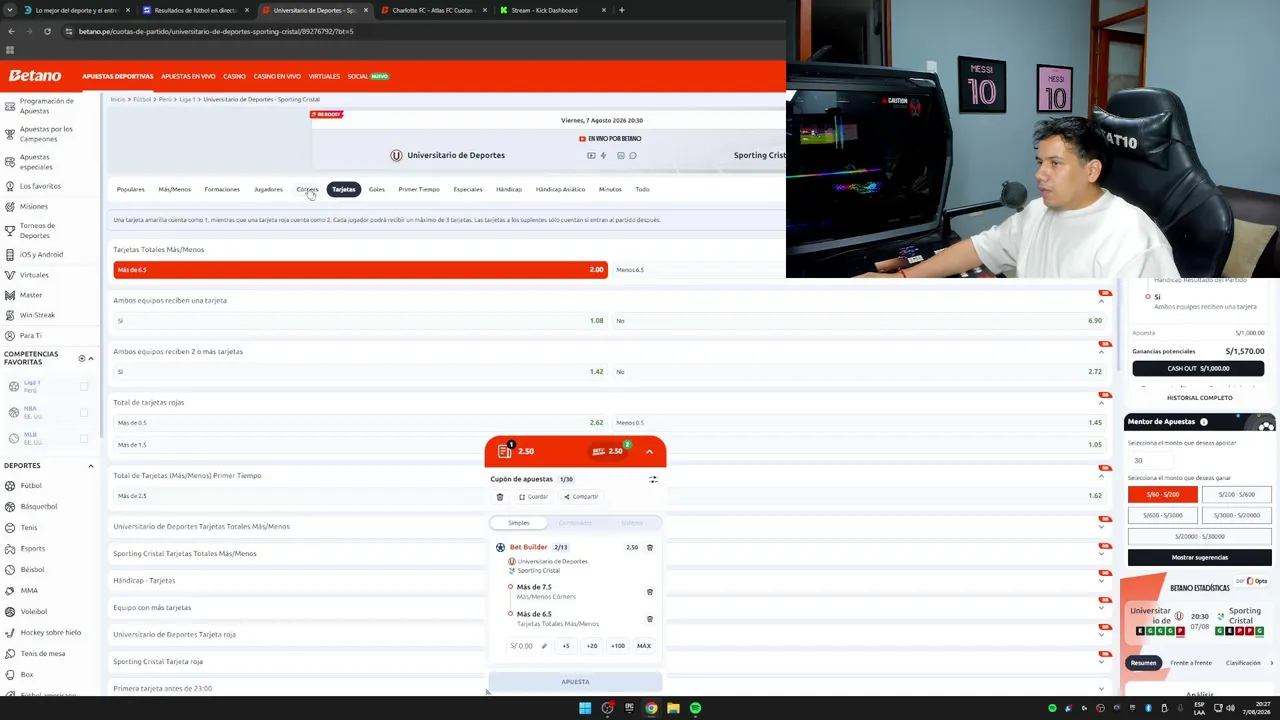Screen dimensions: 1280x720
Task: Switch to the Córners market tab
Action: (307, 189)
